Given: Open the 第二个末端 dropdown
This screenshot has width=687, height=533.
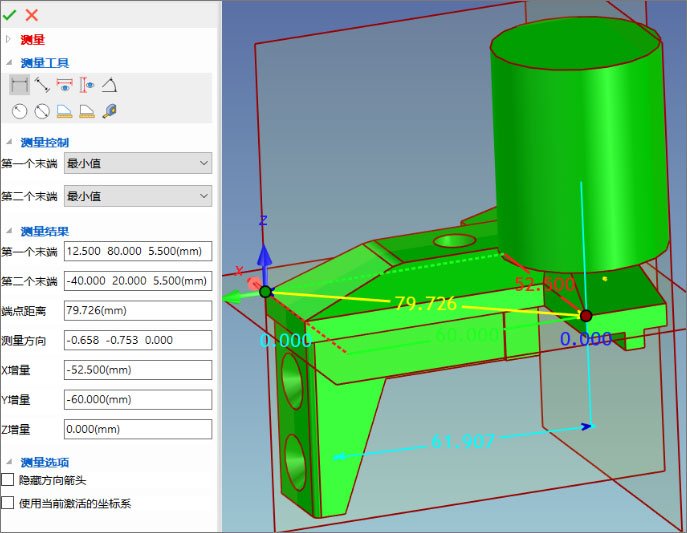Looking at the screenshot, I should 138,196.
